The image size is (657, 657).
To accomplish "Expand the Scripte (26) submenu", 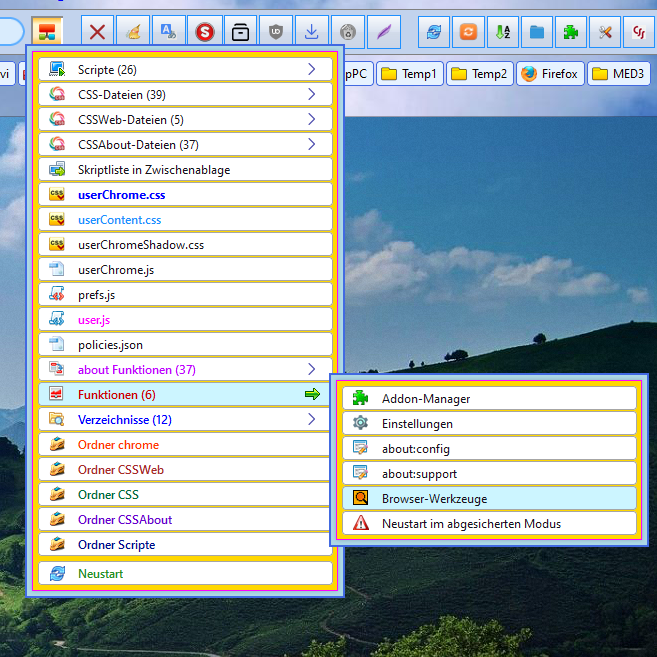I will (185, 70).
